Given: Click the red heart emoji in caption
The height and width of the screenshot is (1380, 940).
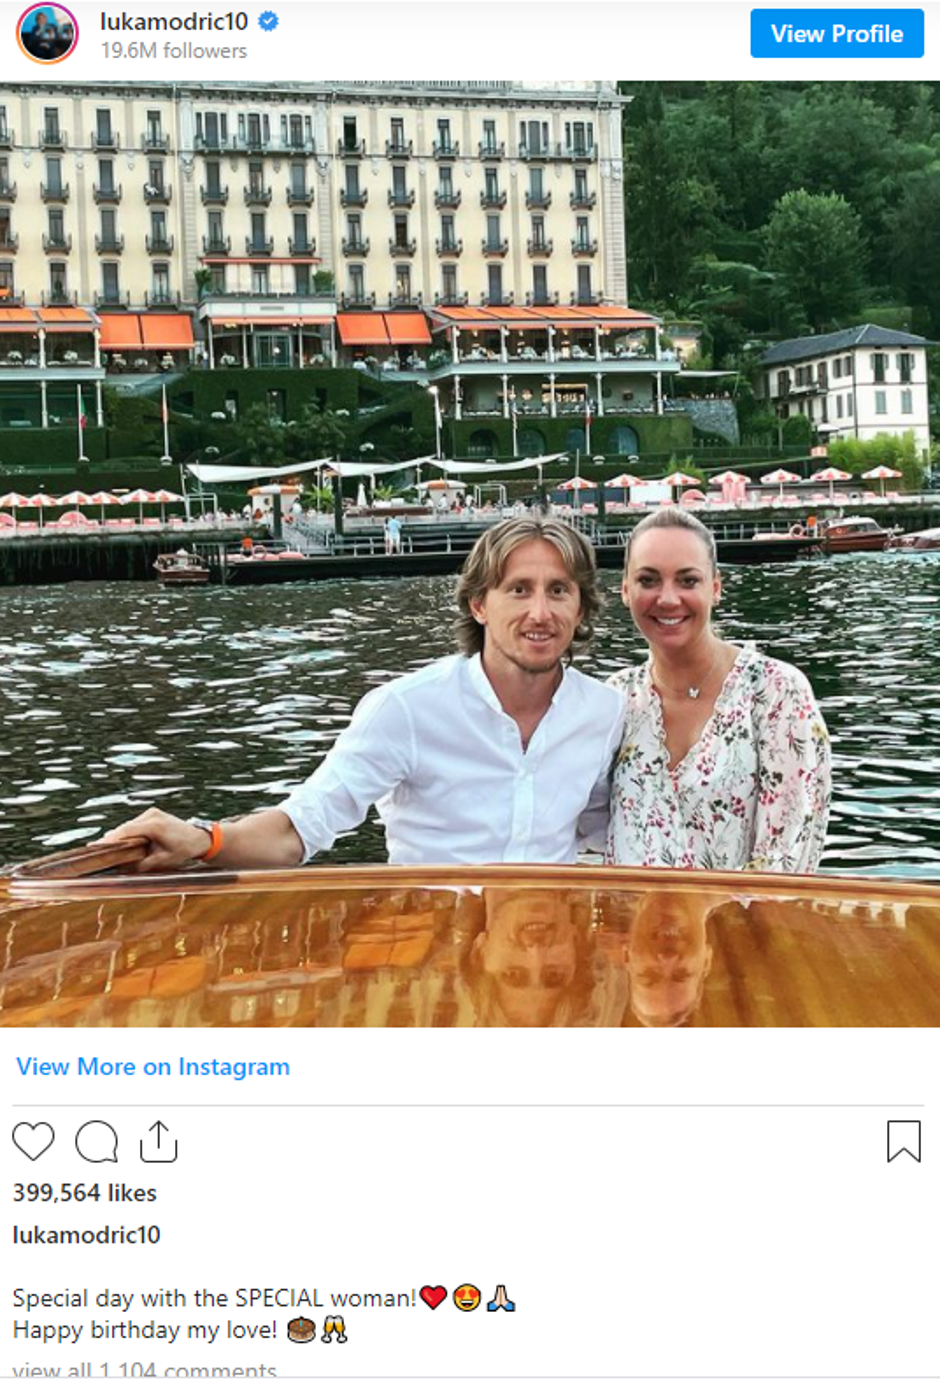Looking at the screenshot, I should 433,1298.
